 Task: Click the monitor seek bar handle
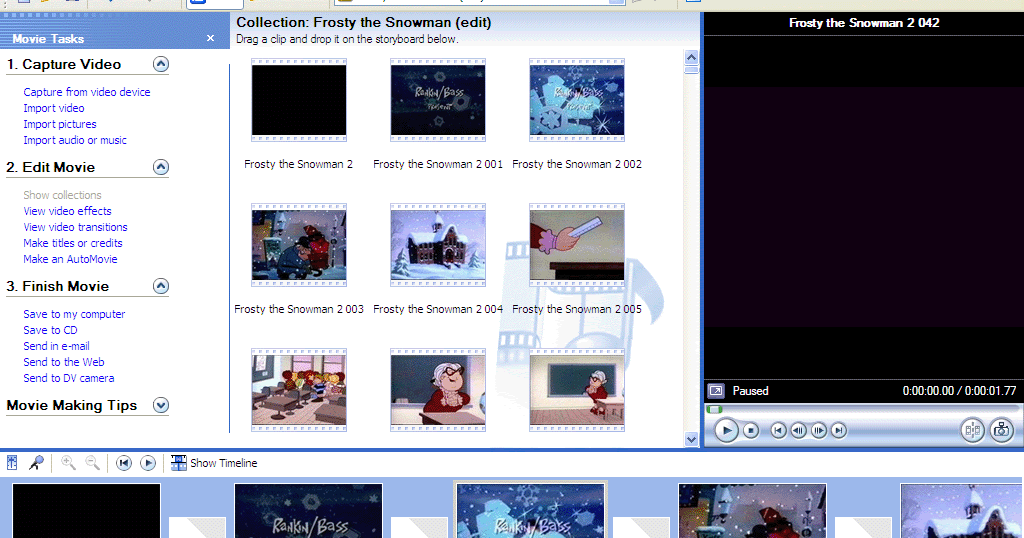click(x=714, y=409)
